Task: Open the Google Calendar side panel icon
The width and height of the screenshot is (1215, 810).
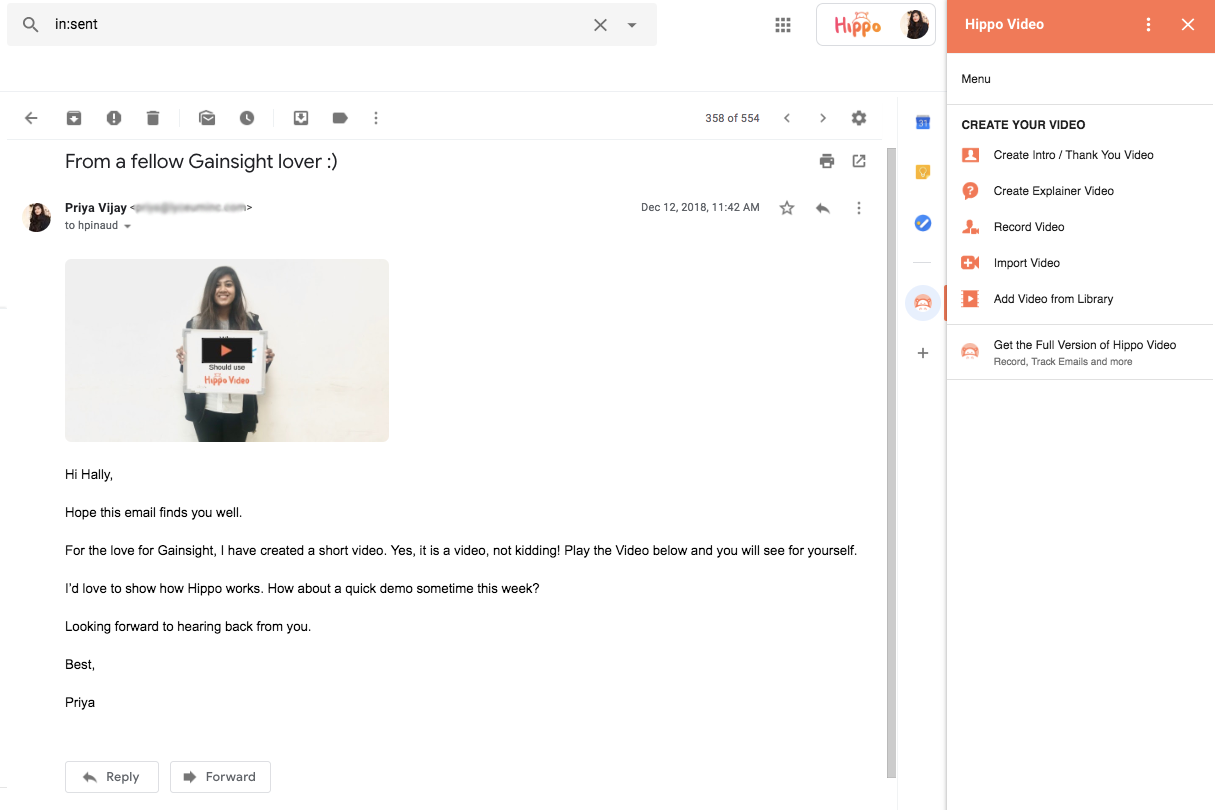Action: coord(923,122)
